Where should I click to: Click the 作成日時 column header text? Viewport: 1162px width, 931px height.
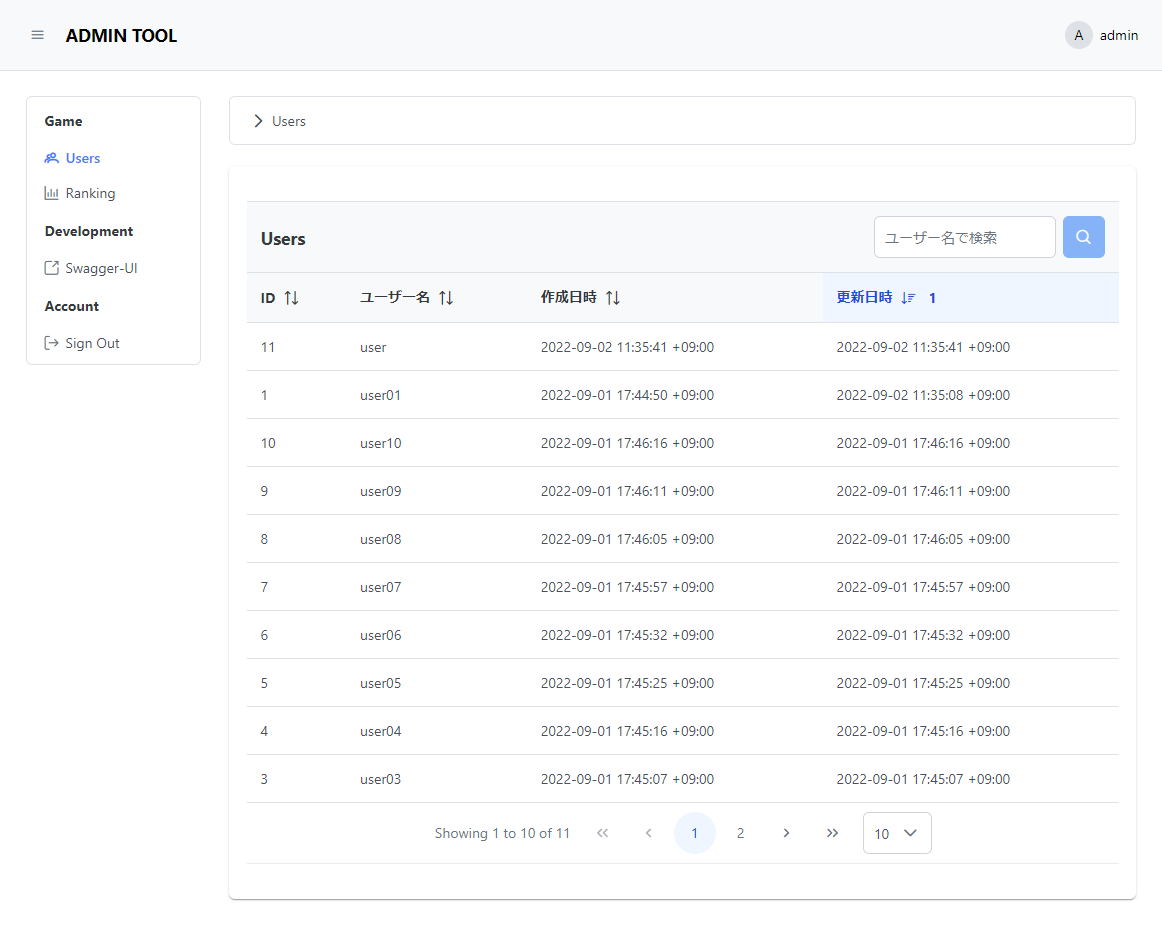[x=568, y=297]
